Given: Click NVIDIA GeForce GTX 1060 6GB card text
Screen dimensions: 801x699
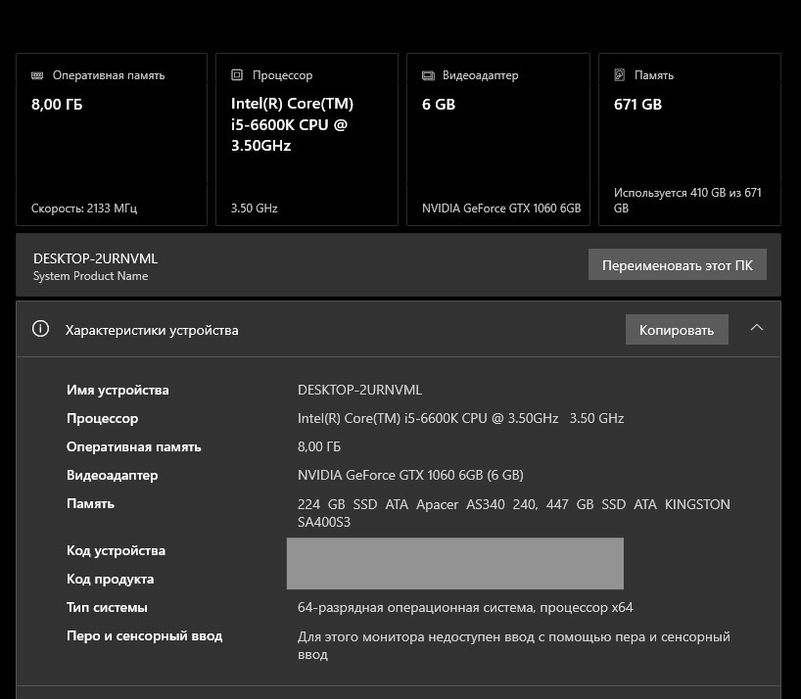Looking at the screenshot, I should pos(502,208).
